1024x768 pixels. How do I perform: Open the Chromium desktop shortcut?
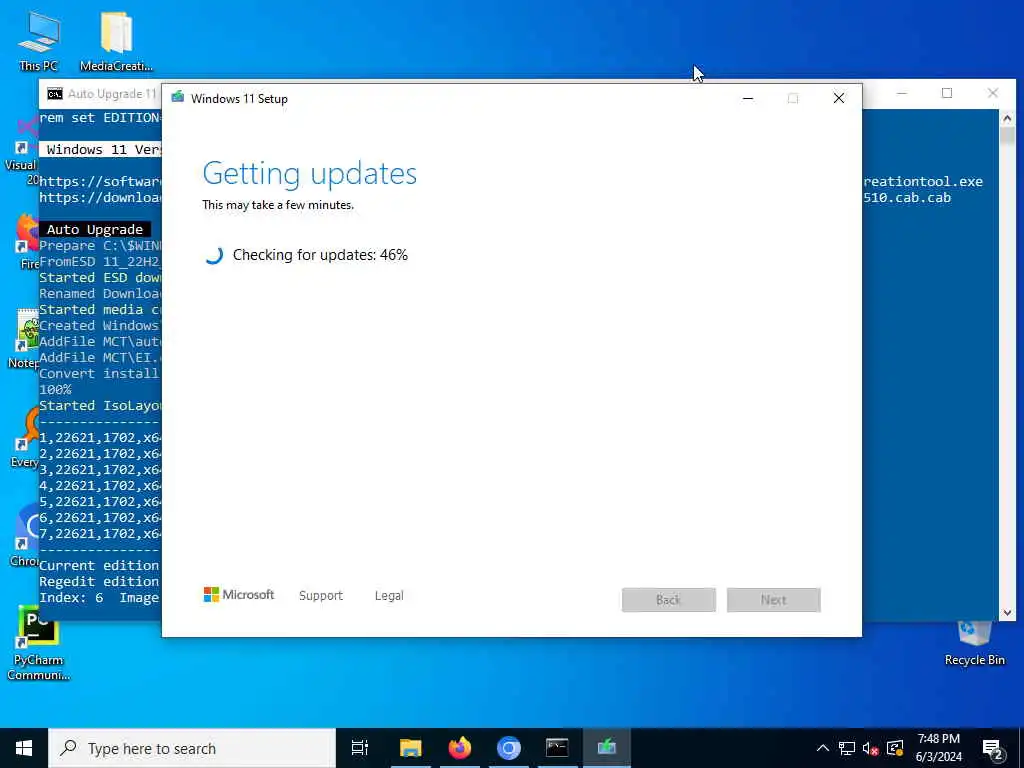(25, 536)
